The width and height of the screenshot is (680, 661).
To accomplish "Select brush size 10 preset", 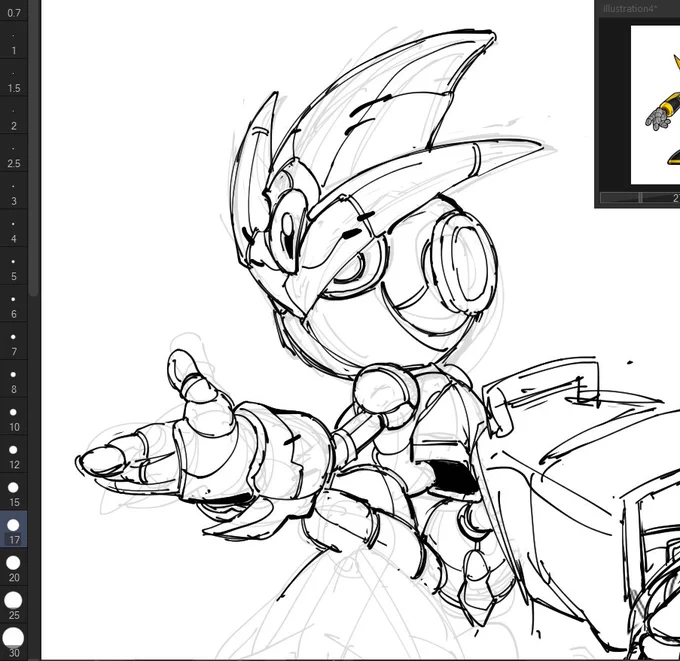I will point(13,416).
